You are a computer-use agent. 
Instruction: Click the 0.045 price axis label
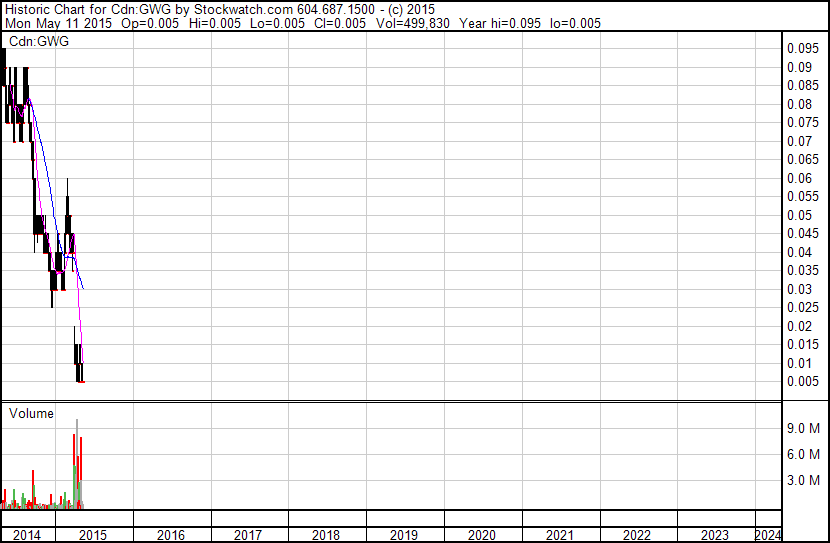803,233
